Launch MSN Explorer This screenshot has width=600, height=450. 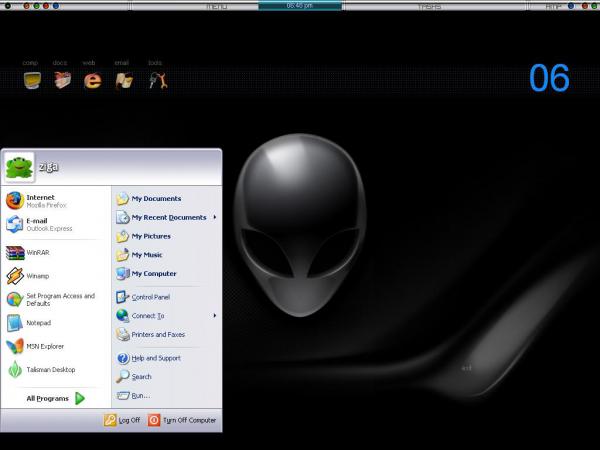(44, 346)
